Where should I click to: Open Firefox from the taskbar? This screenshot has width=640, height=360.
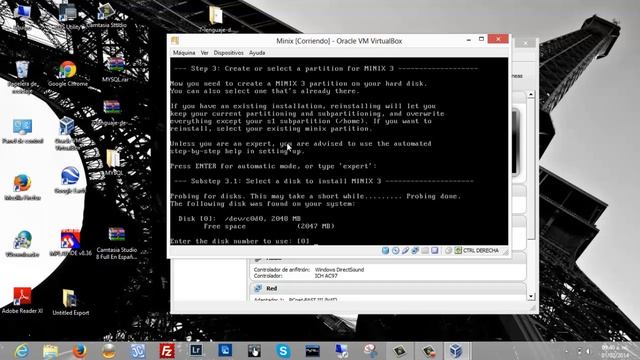79,351
